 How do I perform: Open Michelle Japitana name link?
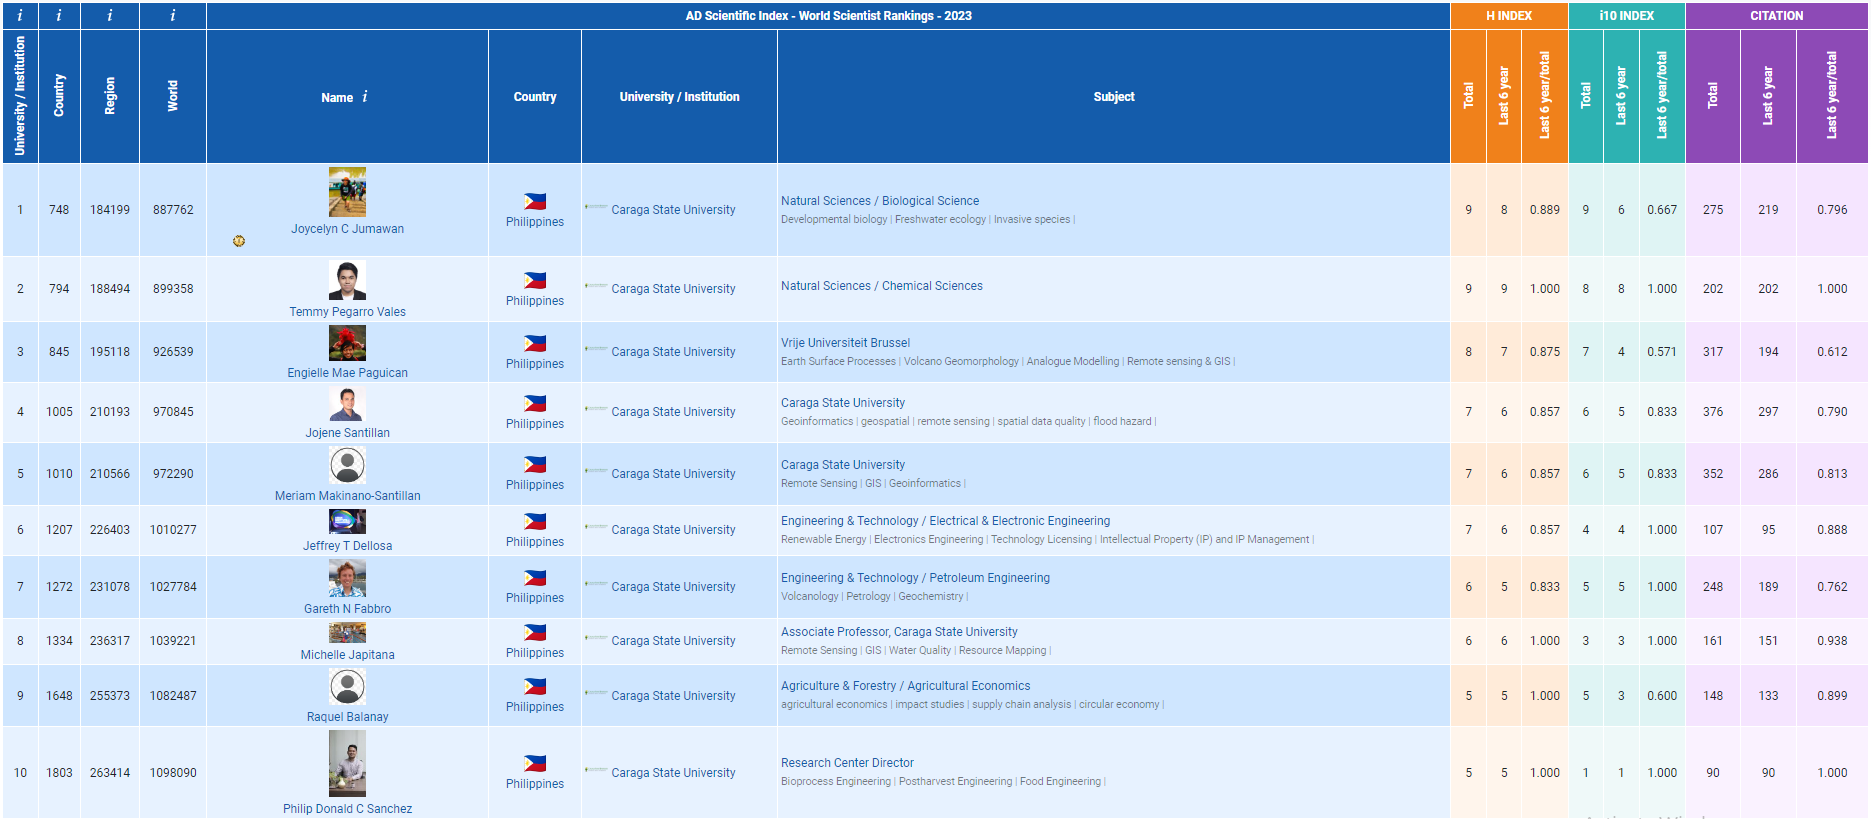348,655
